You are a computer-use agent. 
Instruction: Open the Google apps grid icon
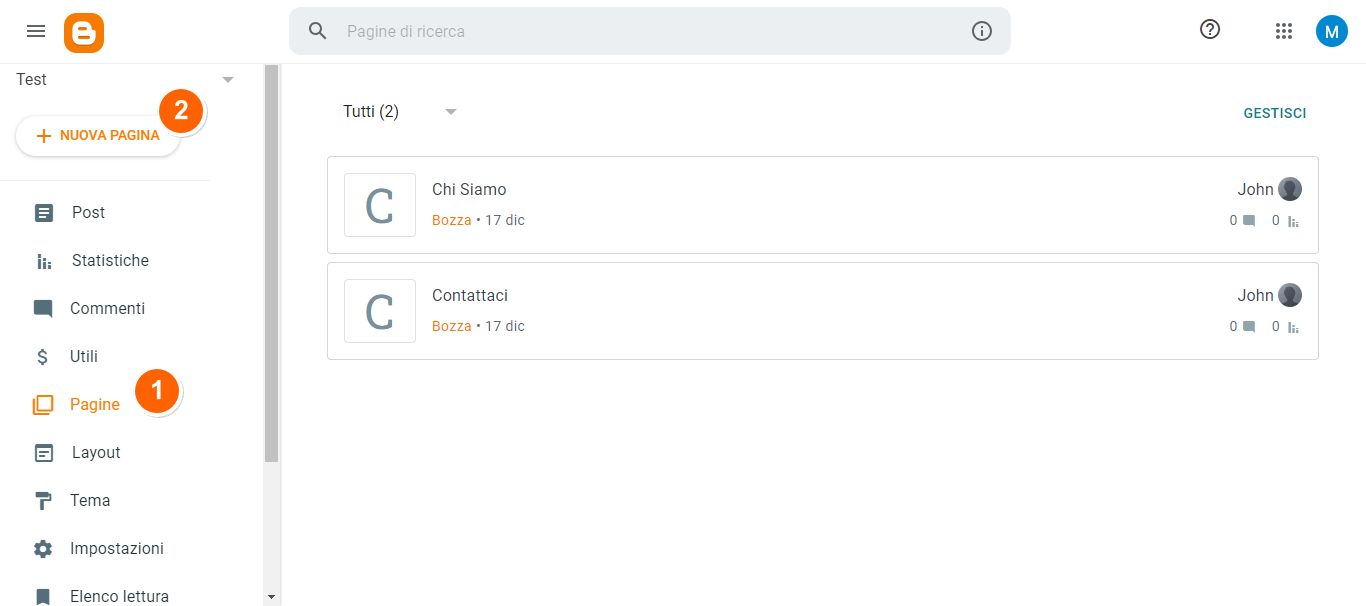click(1284, 31)
